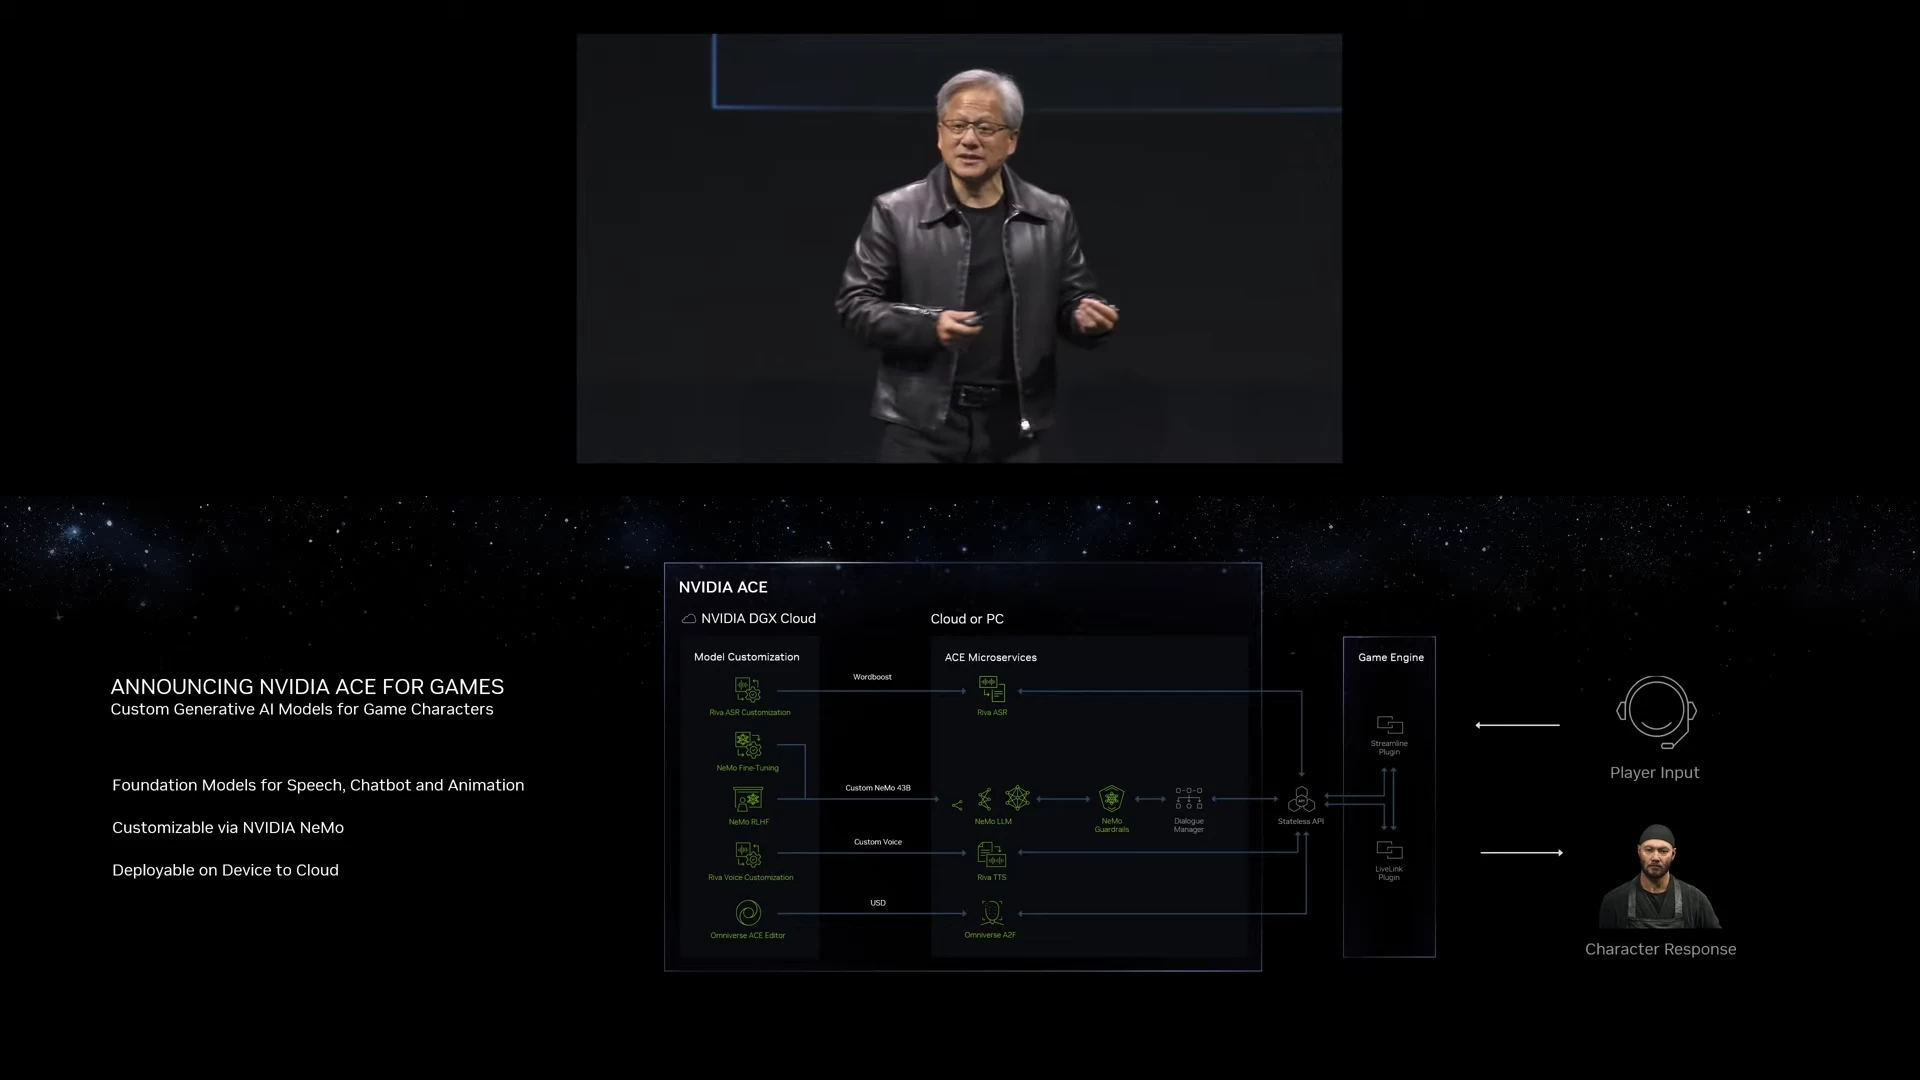Viewport: 1920px width, 1080px height.
Task: Click the Riva ASR microservice icon
Action: (992, 690)
